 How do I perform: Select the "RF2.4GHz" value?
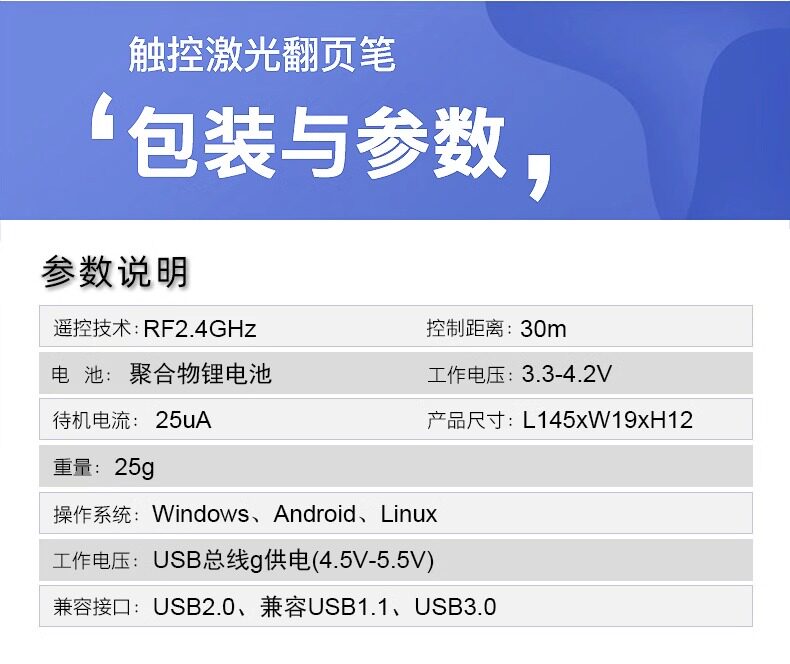(x=200, y=329)
